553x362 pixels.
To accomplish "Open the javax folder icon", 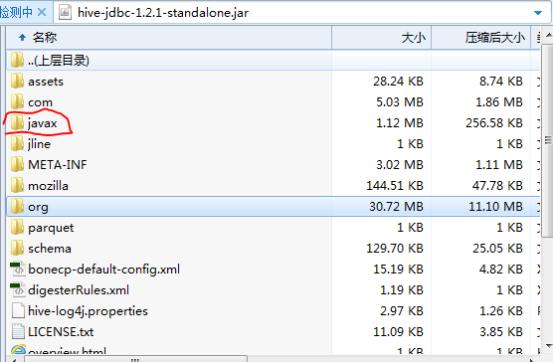I will pyautogui.click(x=17, y=123).
